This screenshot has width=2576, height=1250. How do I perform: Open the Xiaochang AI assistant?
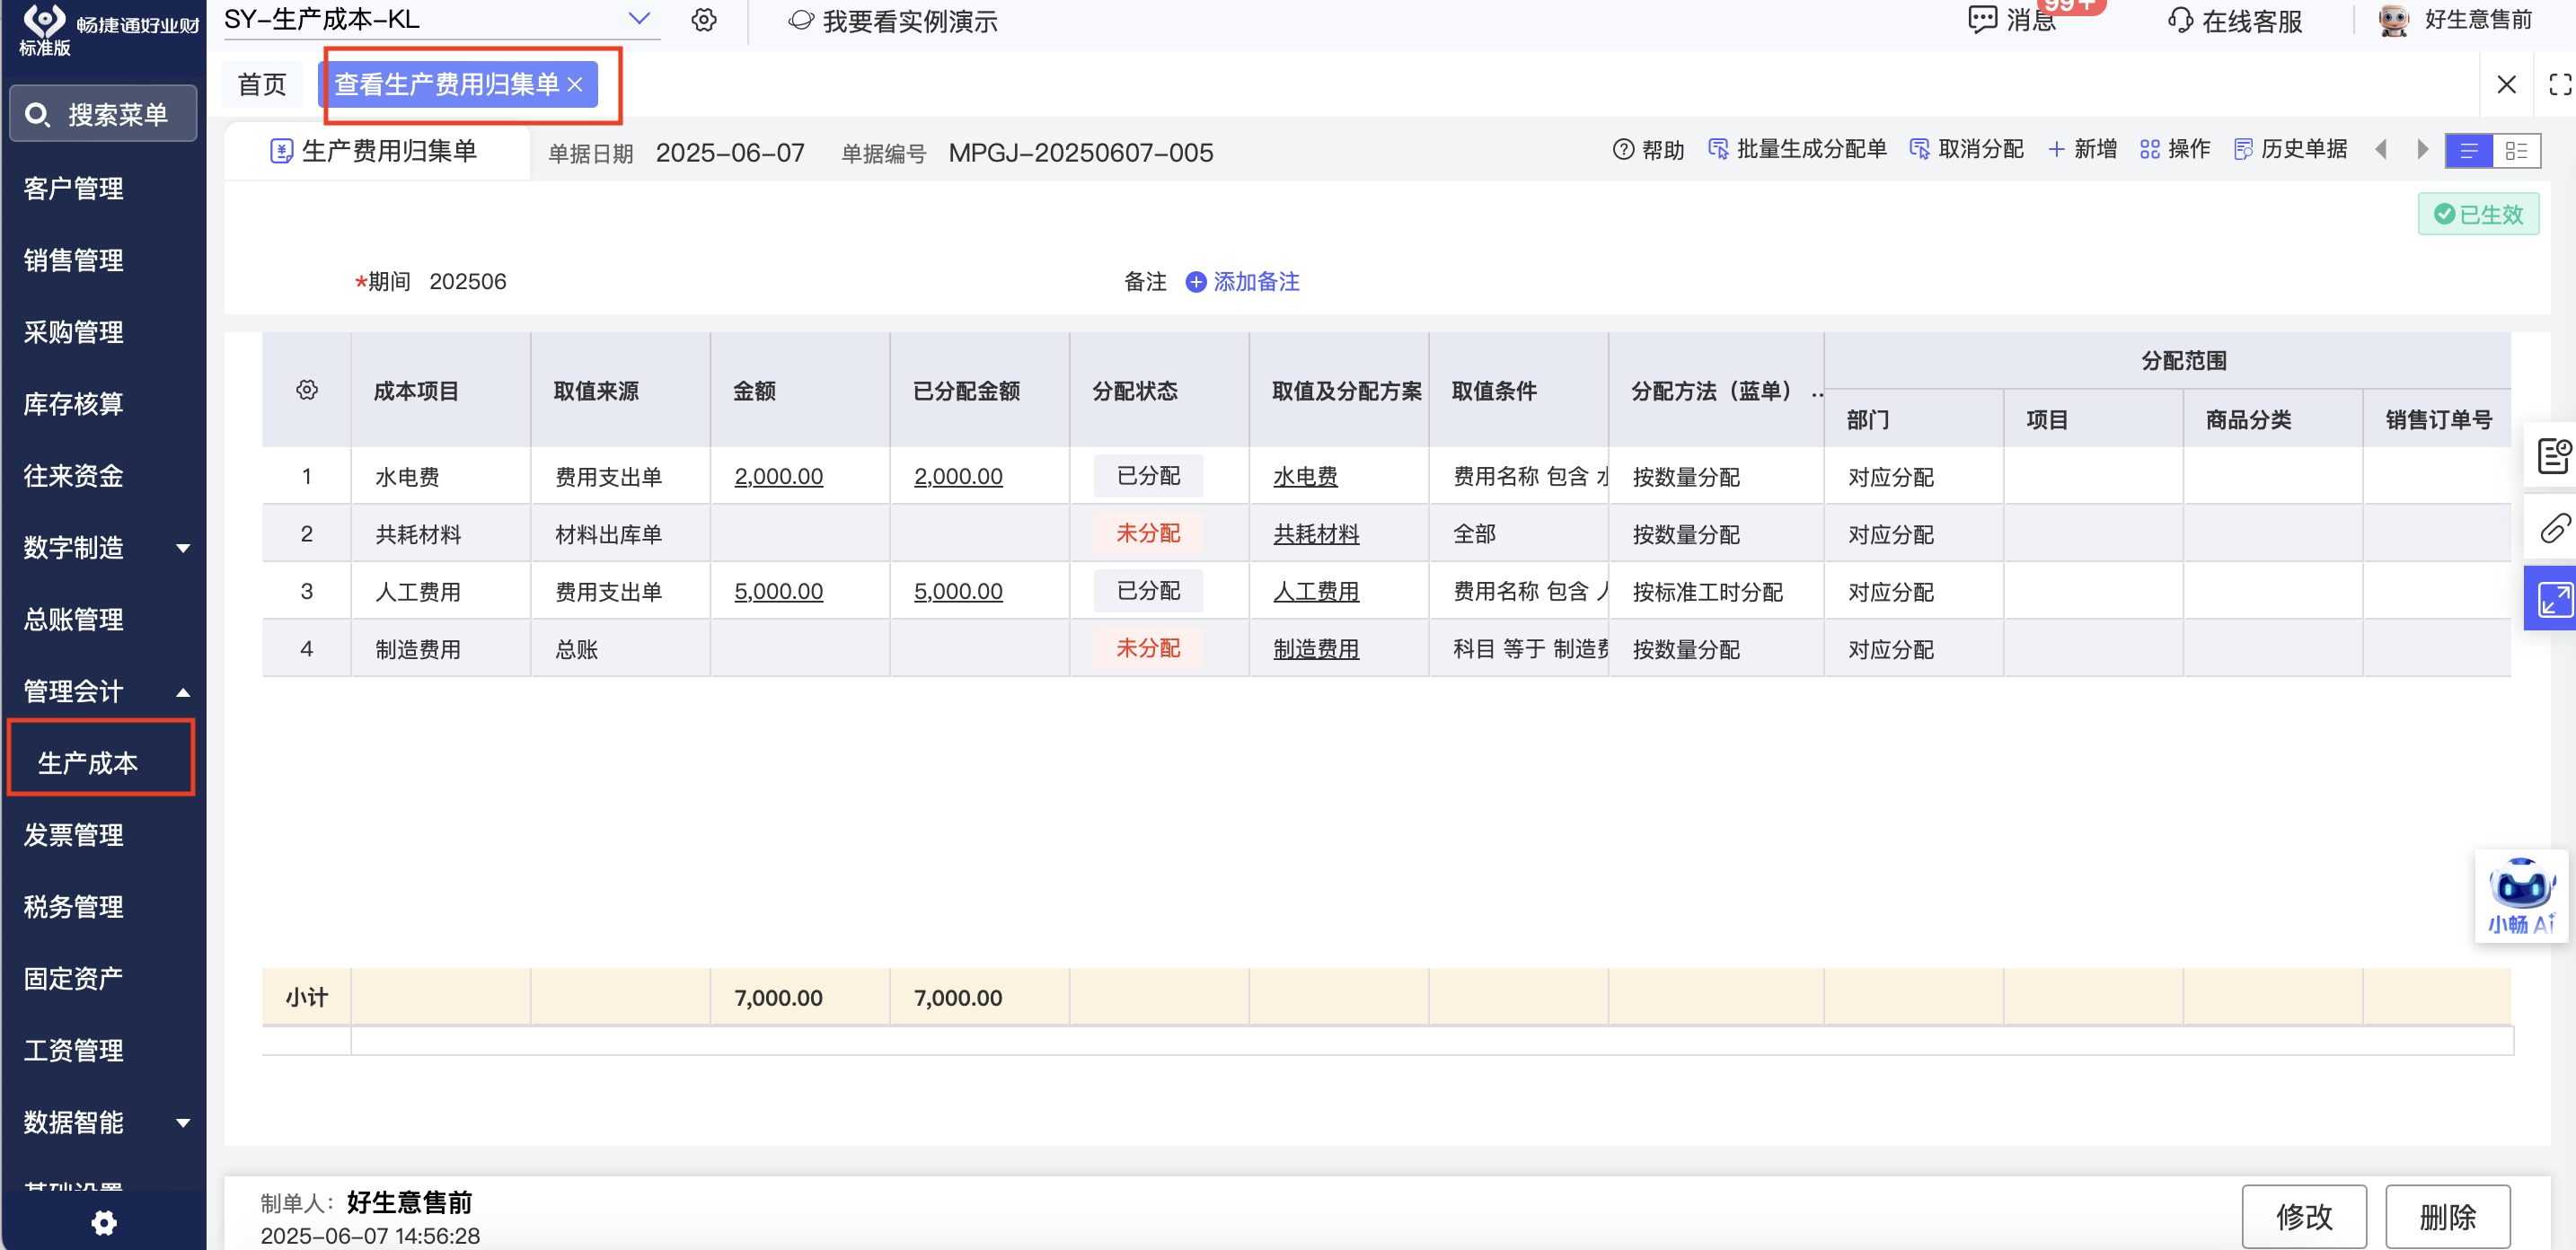click(x=2521, y=896)
